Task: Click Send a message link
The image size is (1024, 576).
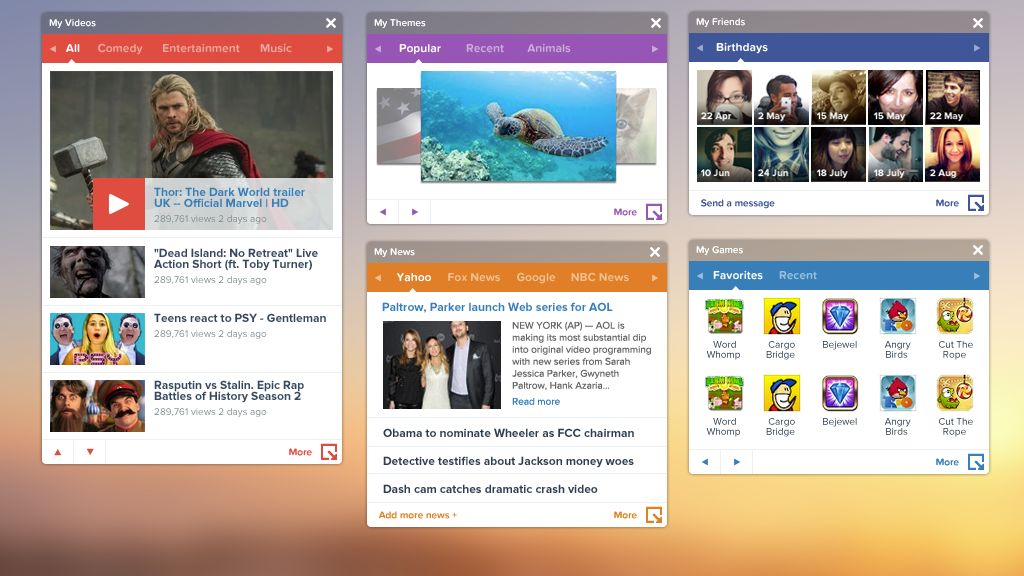Action: 737,203
